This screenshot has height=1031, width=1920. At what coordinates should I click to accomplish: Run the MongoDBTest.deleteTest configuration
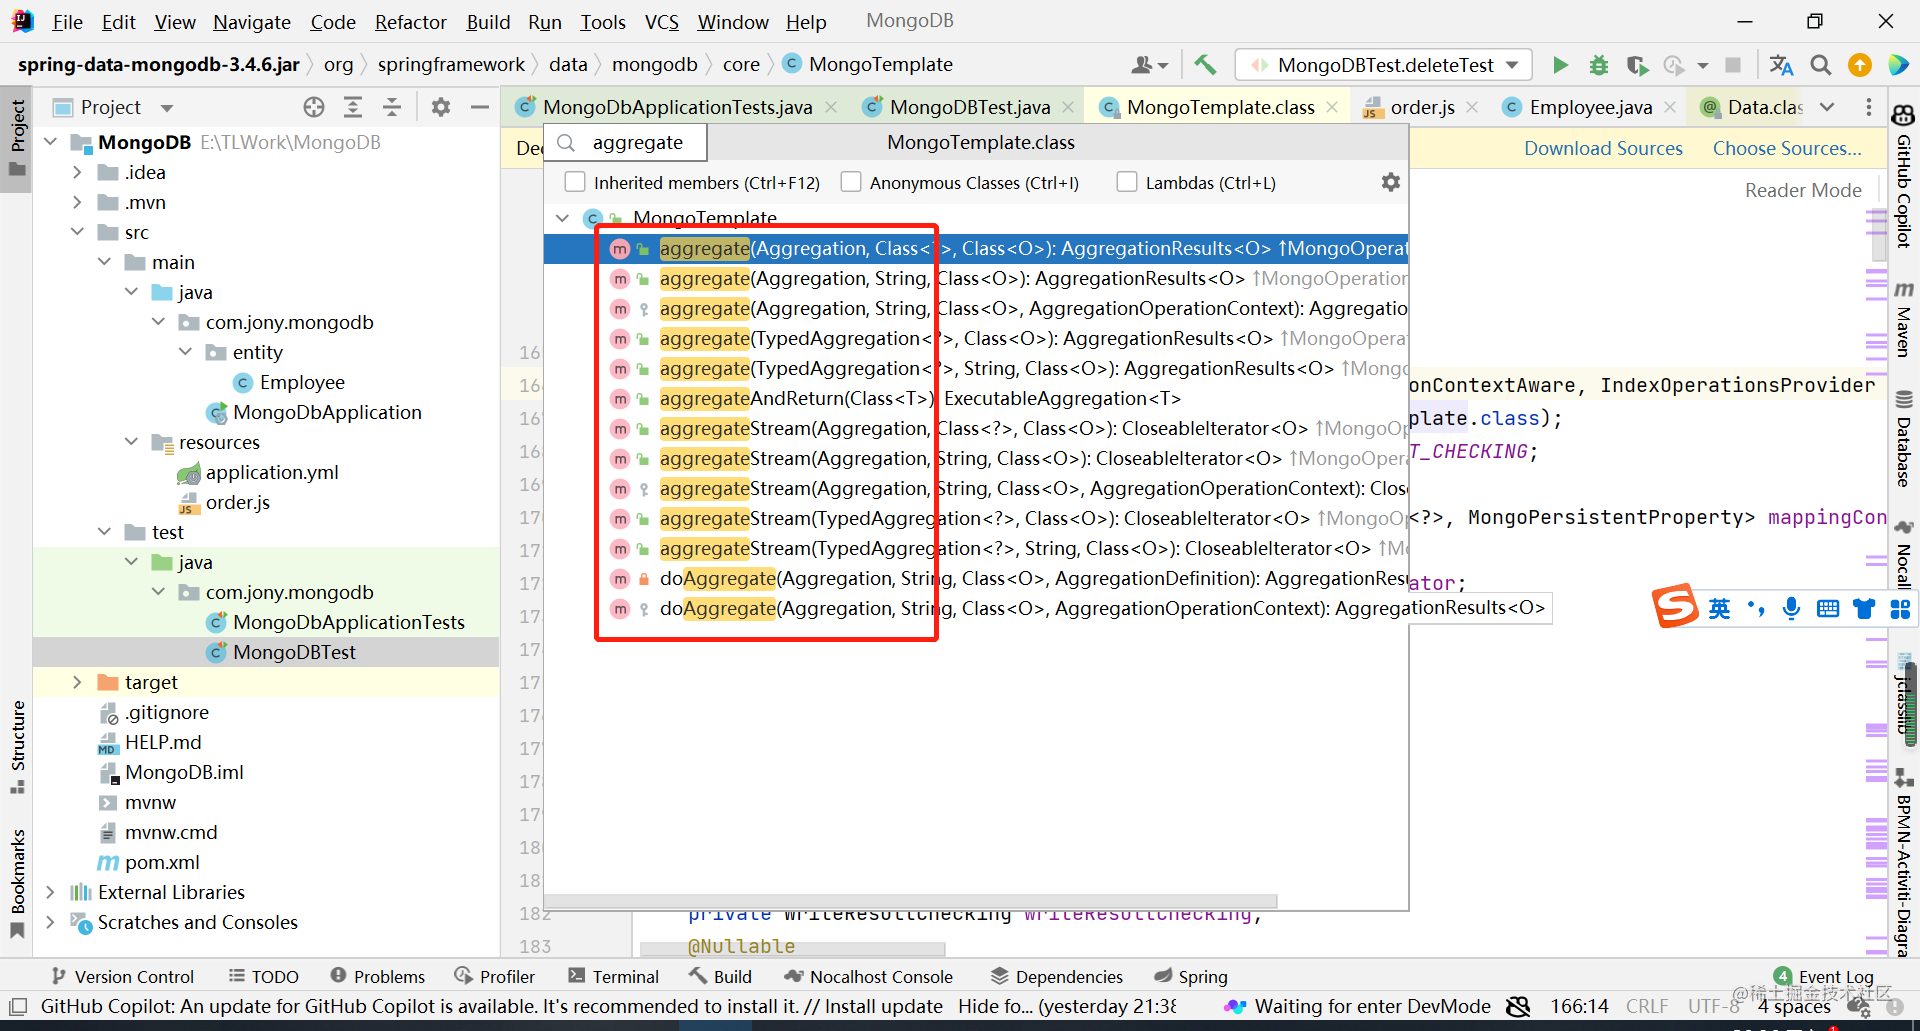[x=1561, y=64]
